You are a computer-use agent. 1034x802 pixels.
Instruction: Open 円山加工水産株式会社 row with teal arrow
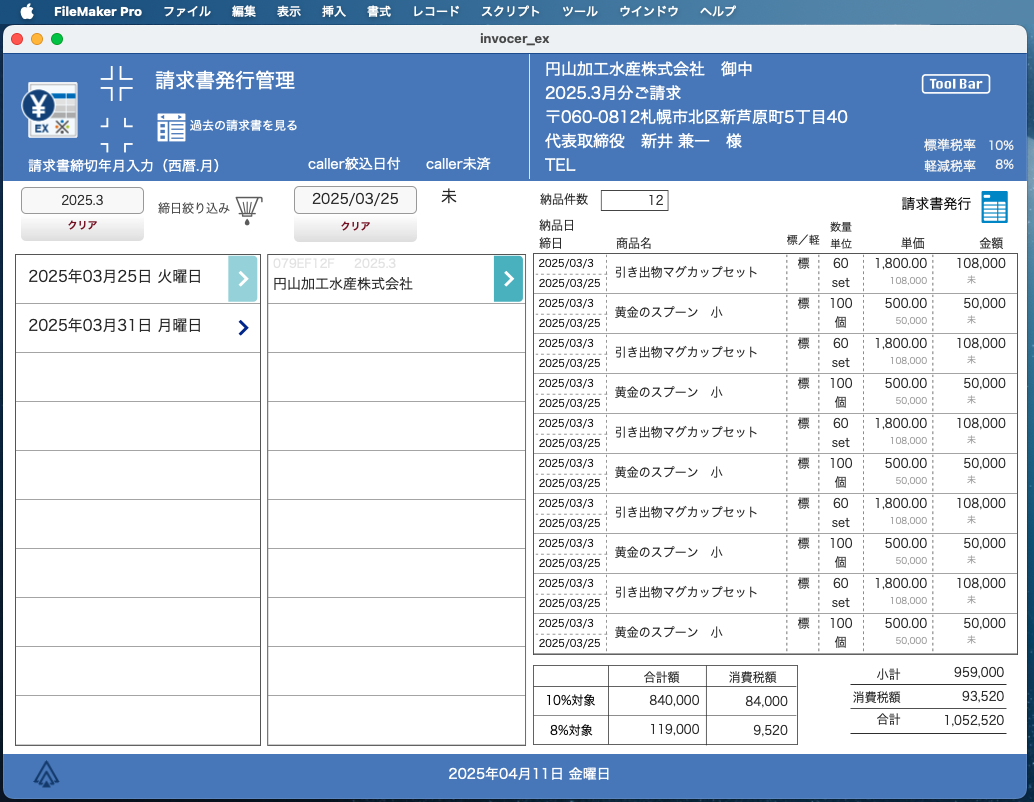click(x=508, y=278)
